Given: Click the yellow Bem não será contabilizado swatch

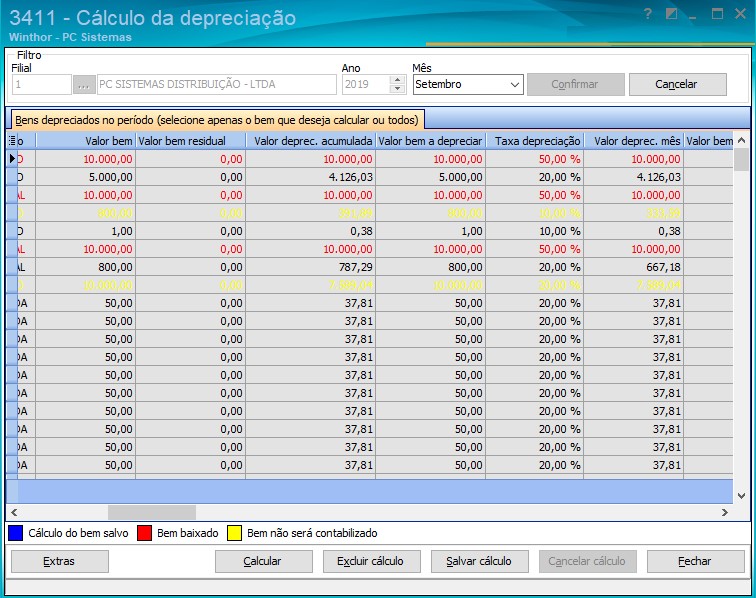Looking at the screenshot, I should (234, 533).
